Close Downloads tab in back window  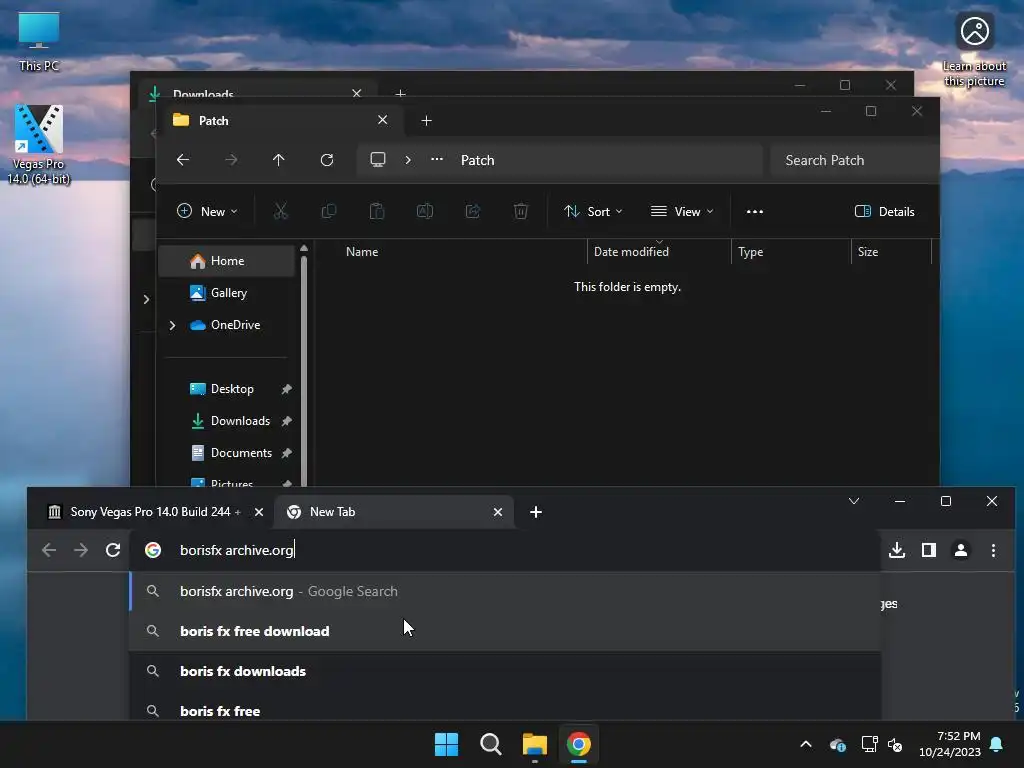tap(357, 93)
